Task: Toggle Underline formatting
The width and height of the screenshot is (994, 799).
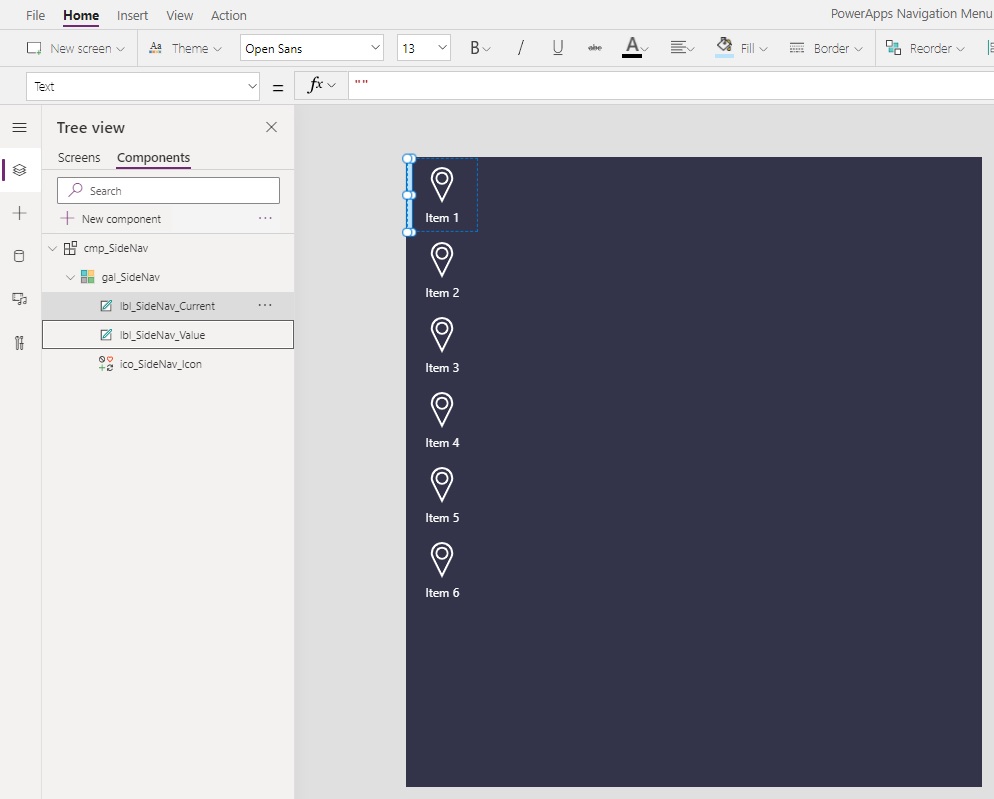Action: pos(558,48)
